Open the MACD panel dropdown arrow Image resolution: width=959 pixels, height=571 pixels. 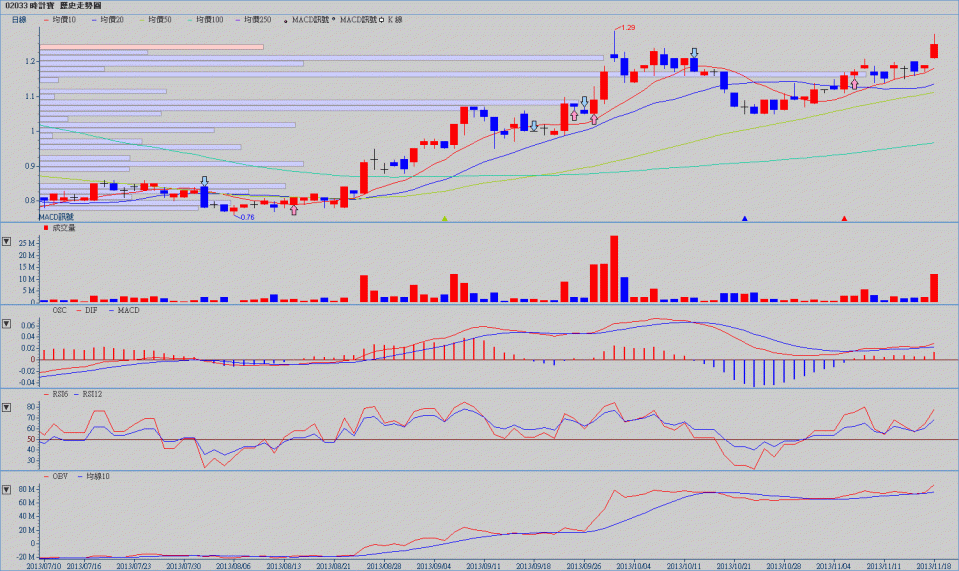(x=8, y=324)
